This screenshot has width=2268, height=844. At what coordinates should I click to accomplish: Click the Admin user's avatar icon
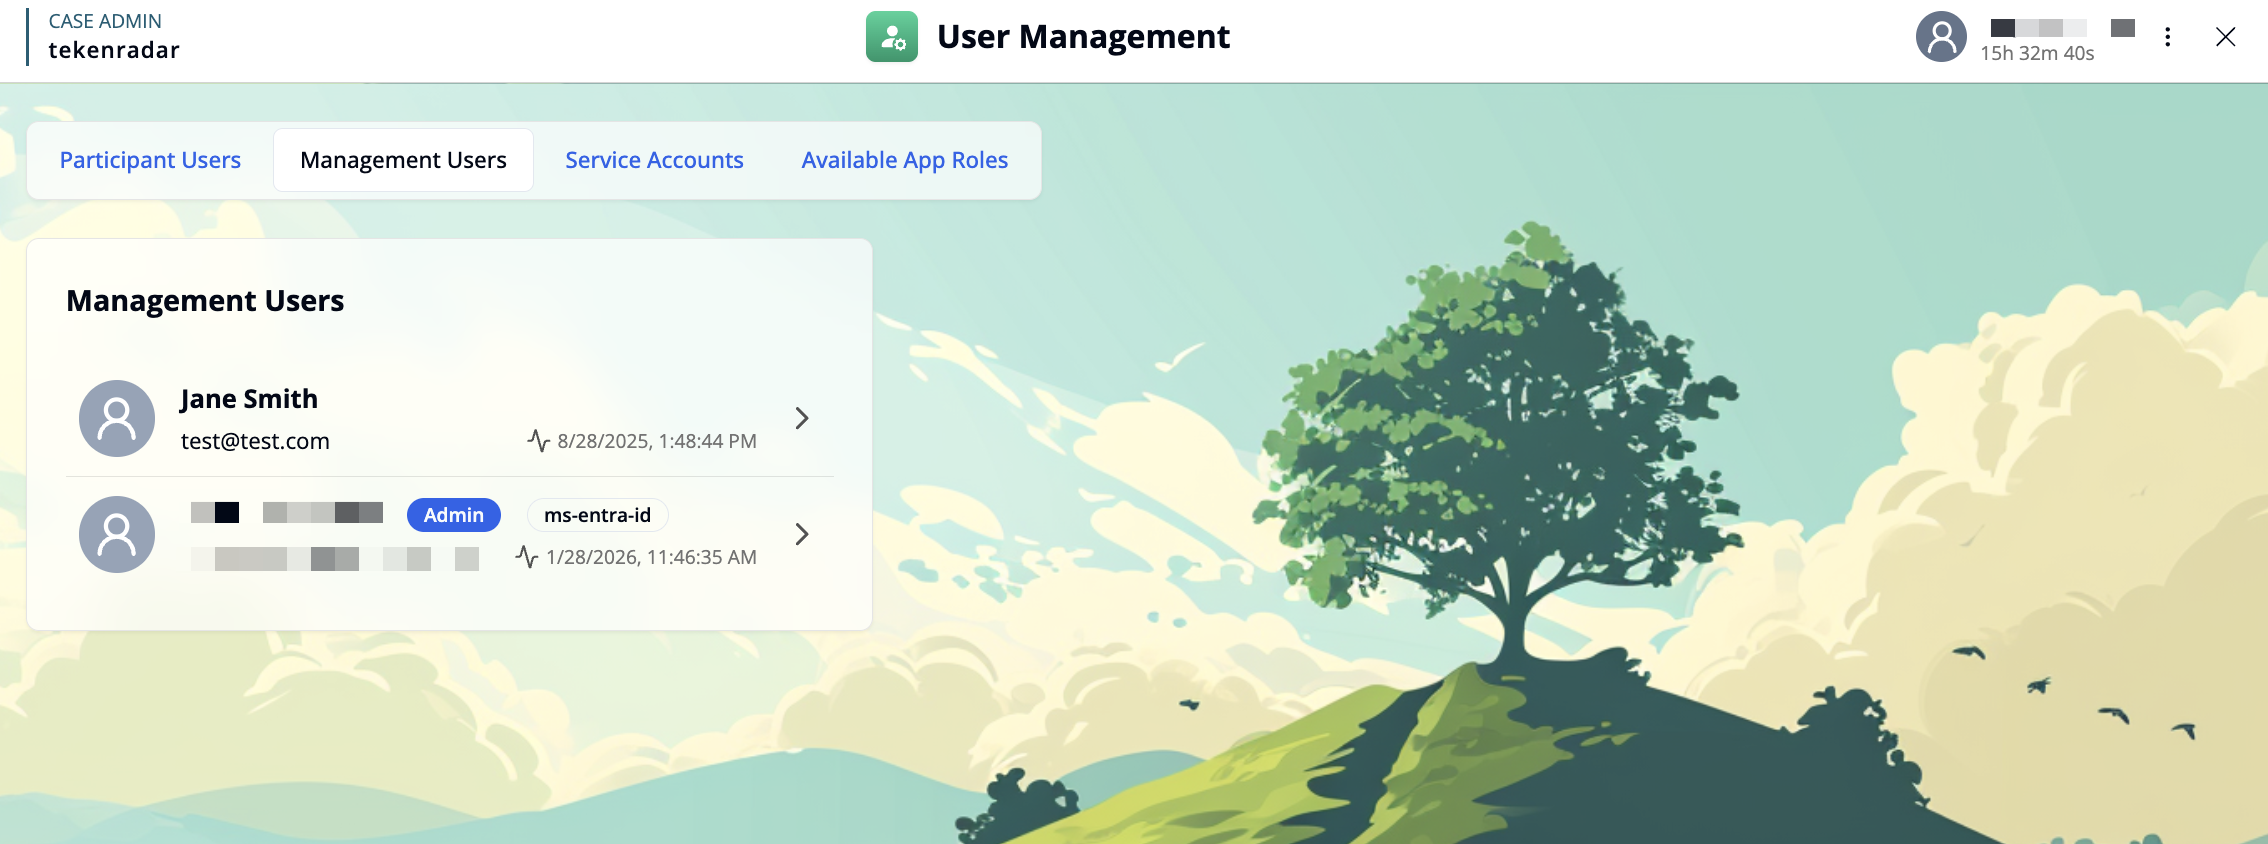click(117, 534)
